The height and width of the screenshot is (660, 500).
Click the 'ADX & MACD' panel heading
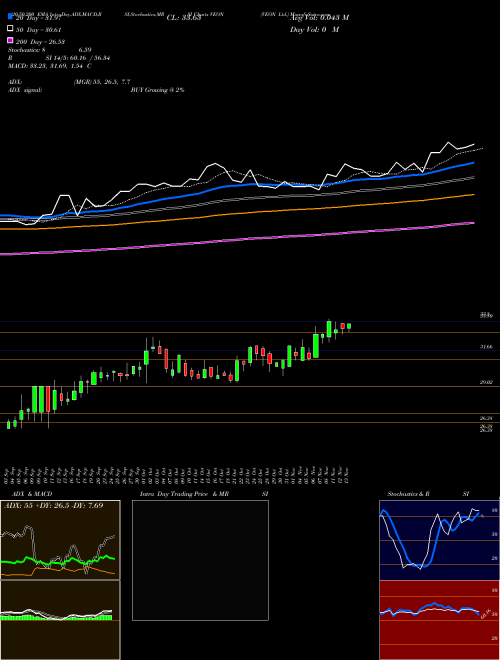click(x=32, y=494)
